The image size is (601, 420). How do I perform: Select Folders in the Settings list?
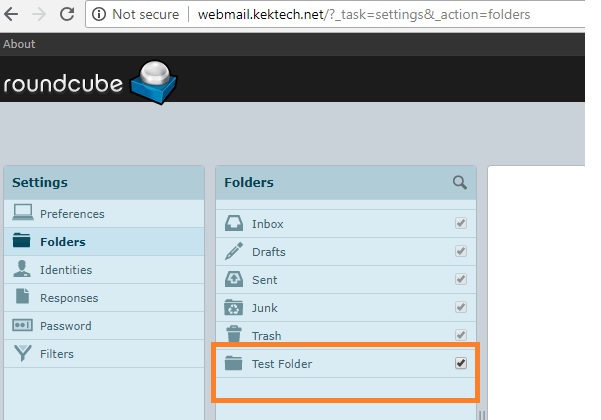point(62,242)
